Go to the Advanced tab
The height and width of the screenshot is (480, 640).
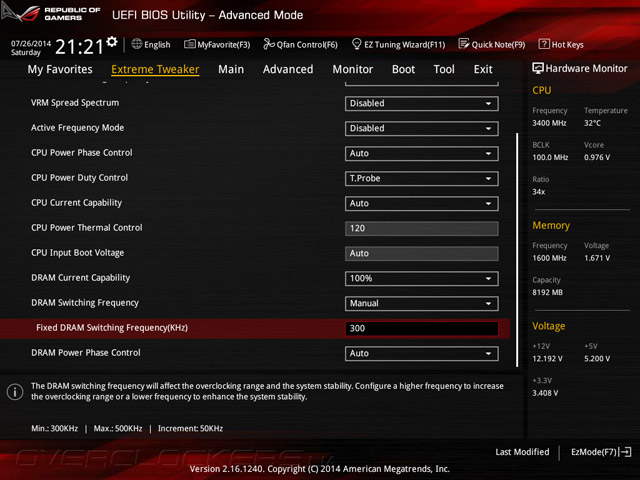coord(288,69)
